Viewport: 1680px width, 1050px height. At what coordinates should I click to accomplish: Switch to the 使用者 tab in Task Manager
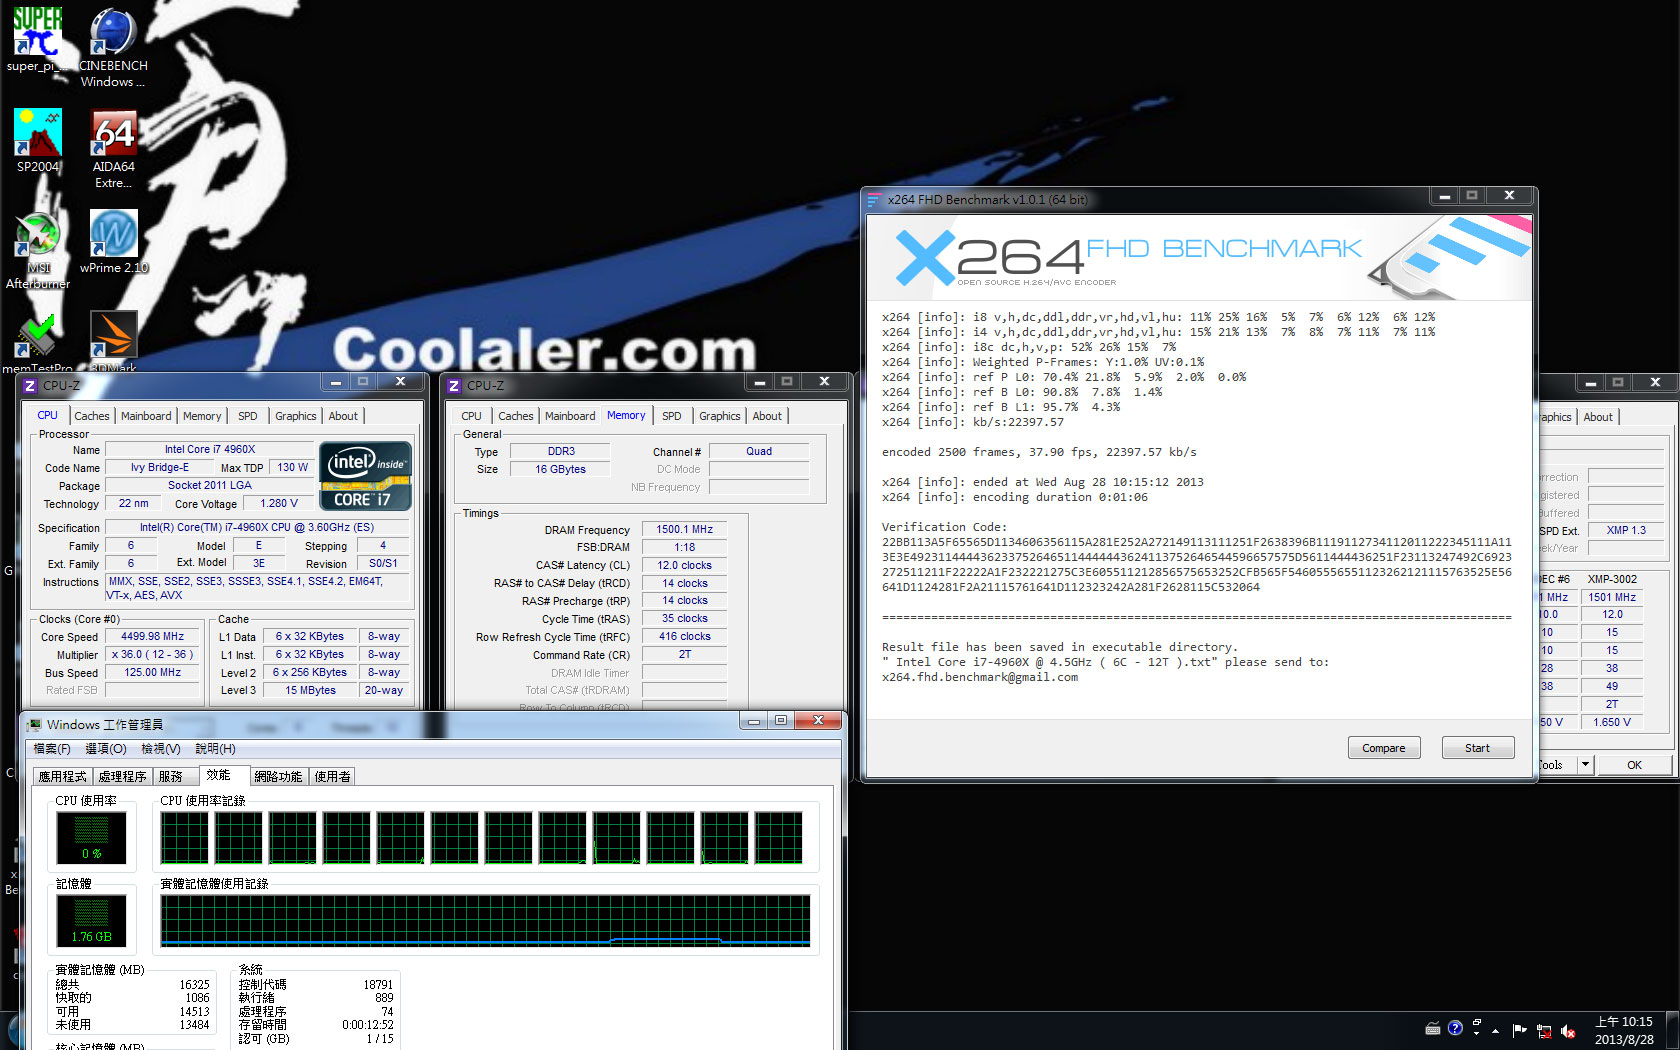(x=333, y=777)
